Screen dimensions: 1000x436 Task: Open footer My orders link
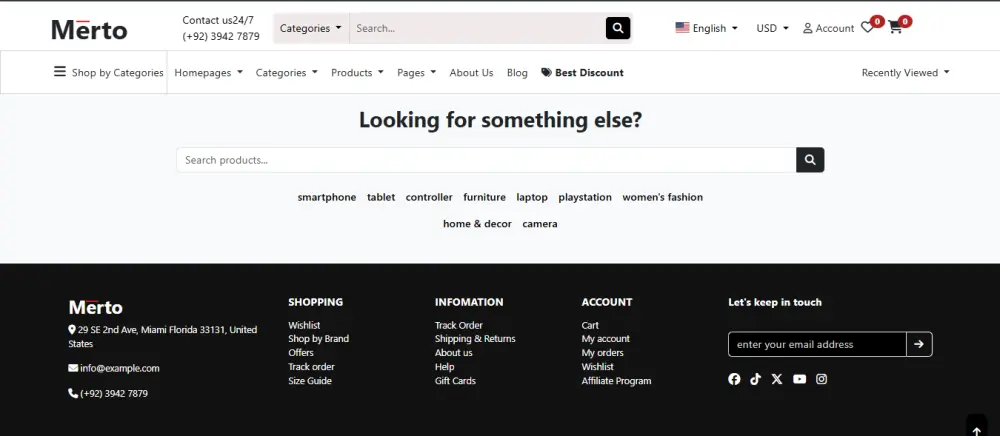(x=603, y=353)
